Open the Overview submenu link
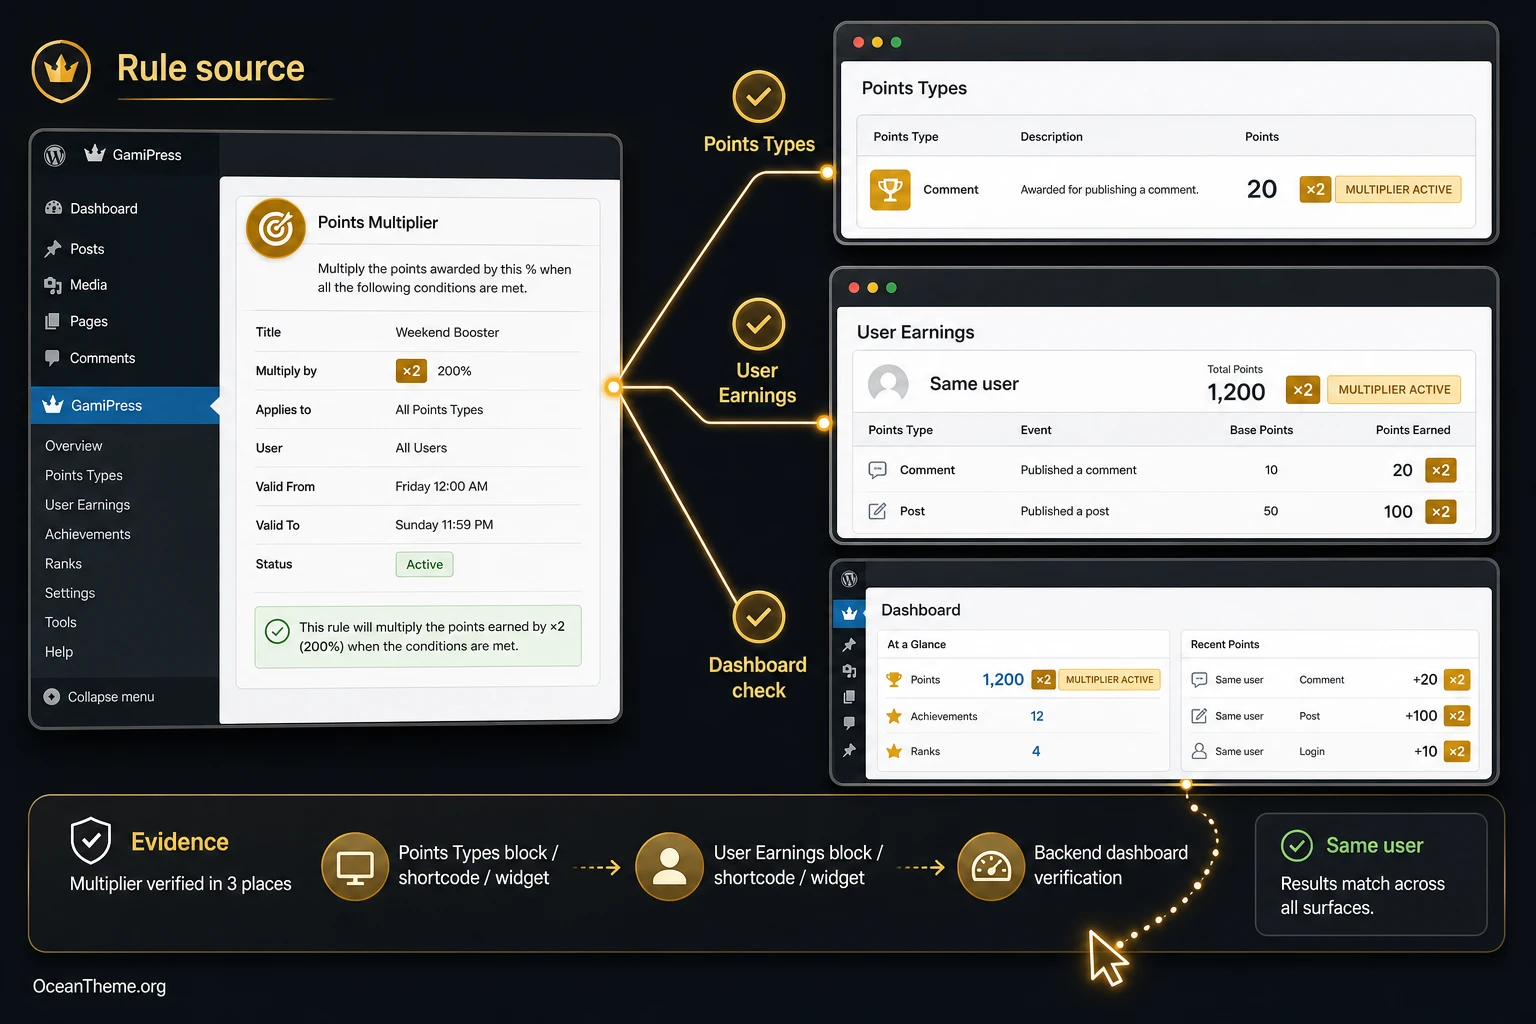 coord(73,446)
